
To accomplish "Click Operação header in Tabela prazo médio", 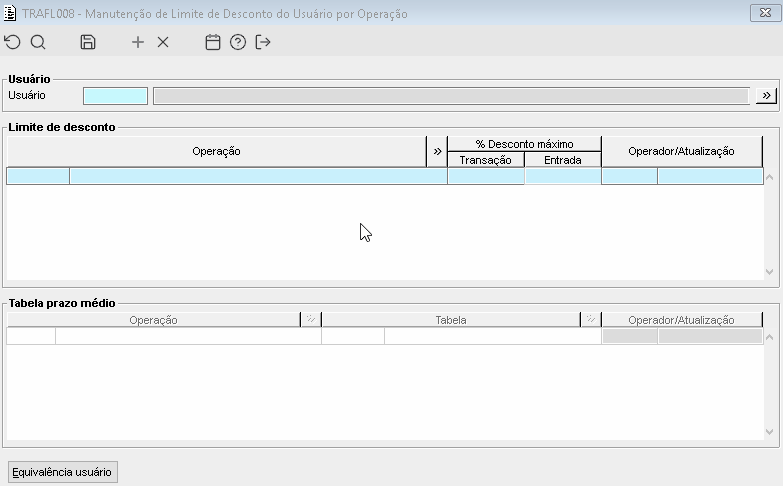I will tap(153, 320).
